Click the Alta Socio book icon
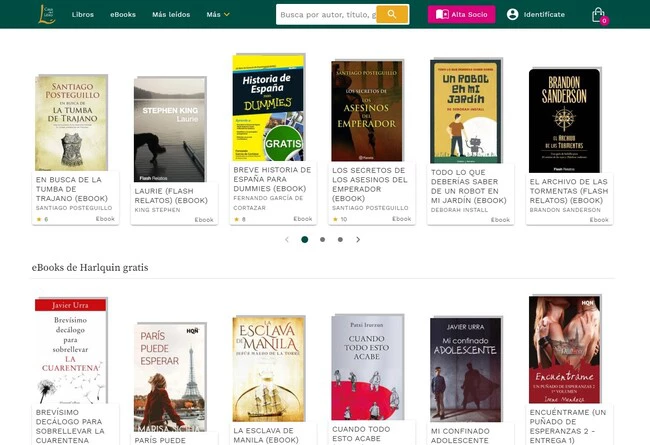This screenshot has height=445, width=650. 442,15
